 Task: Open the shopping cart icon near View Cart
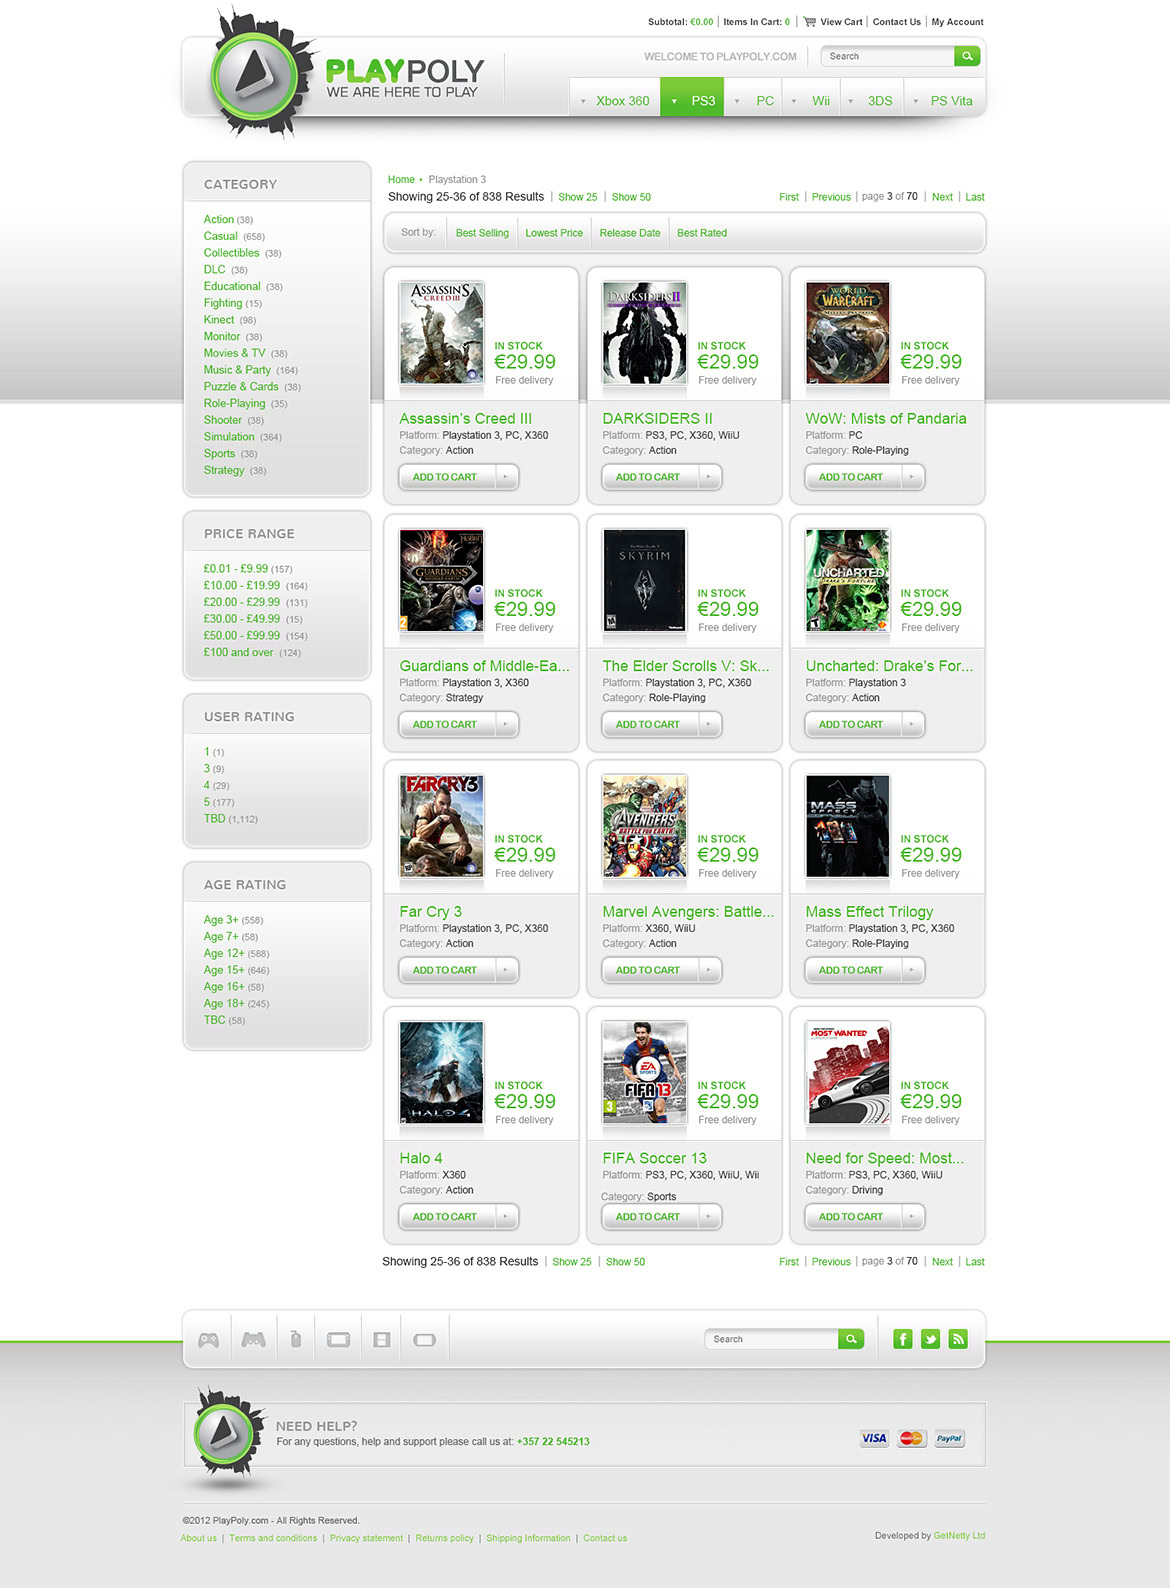[810, 21]
